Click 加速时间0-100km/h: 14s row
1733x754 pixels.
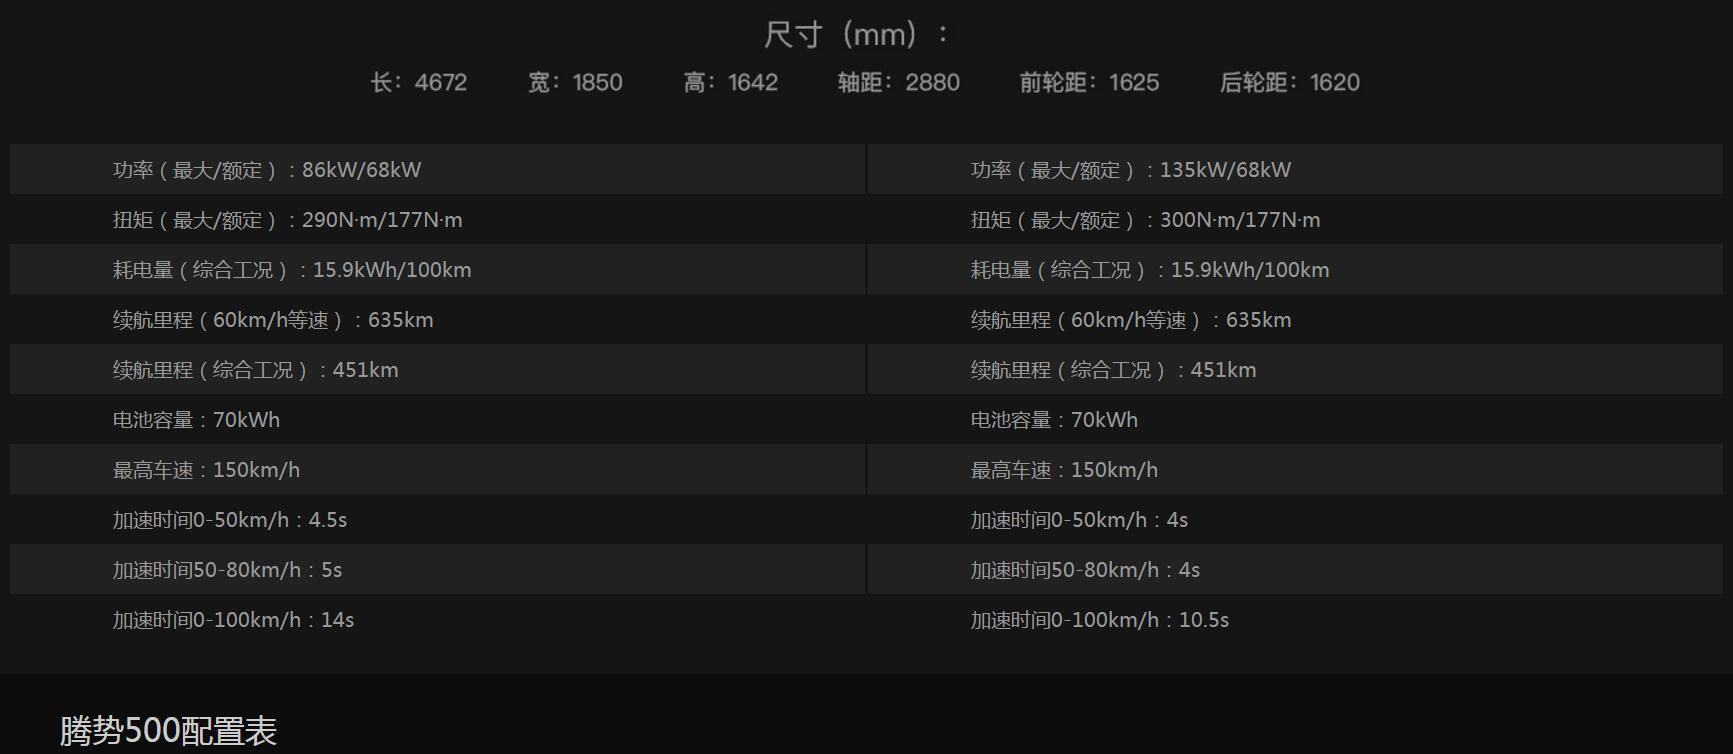pyautogui.click(x=437, y=619)
